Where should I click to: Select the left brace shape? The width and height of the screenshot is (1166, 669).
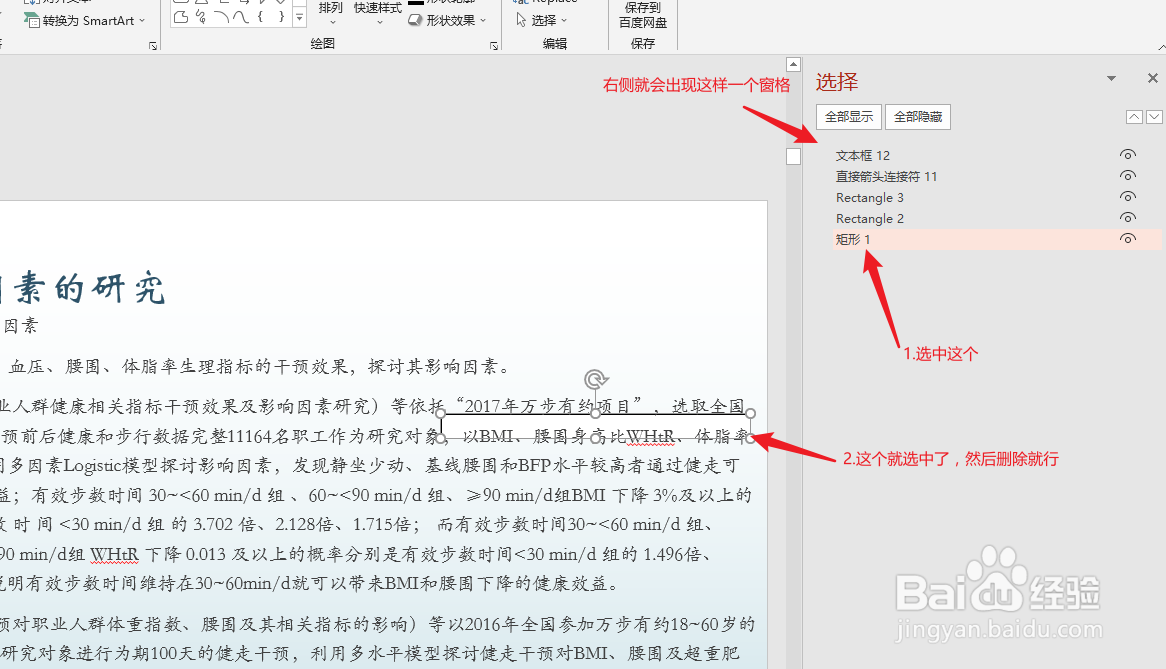coord(260,16)
